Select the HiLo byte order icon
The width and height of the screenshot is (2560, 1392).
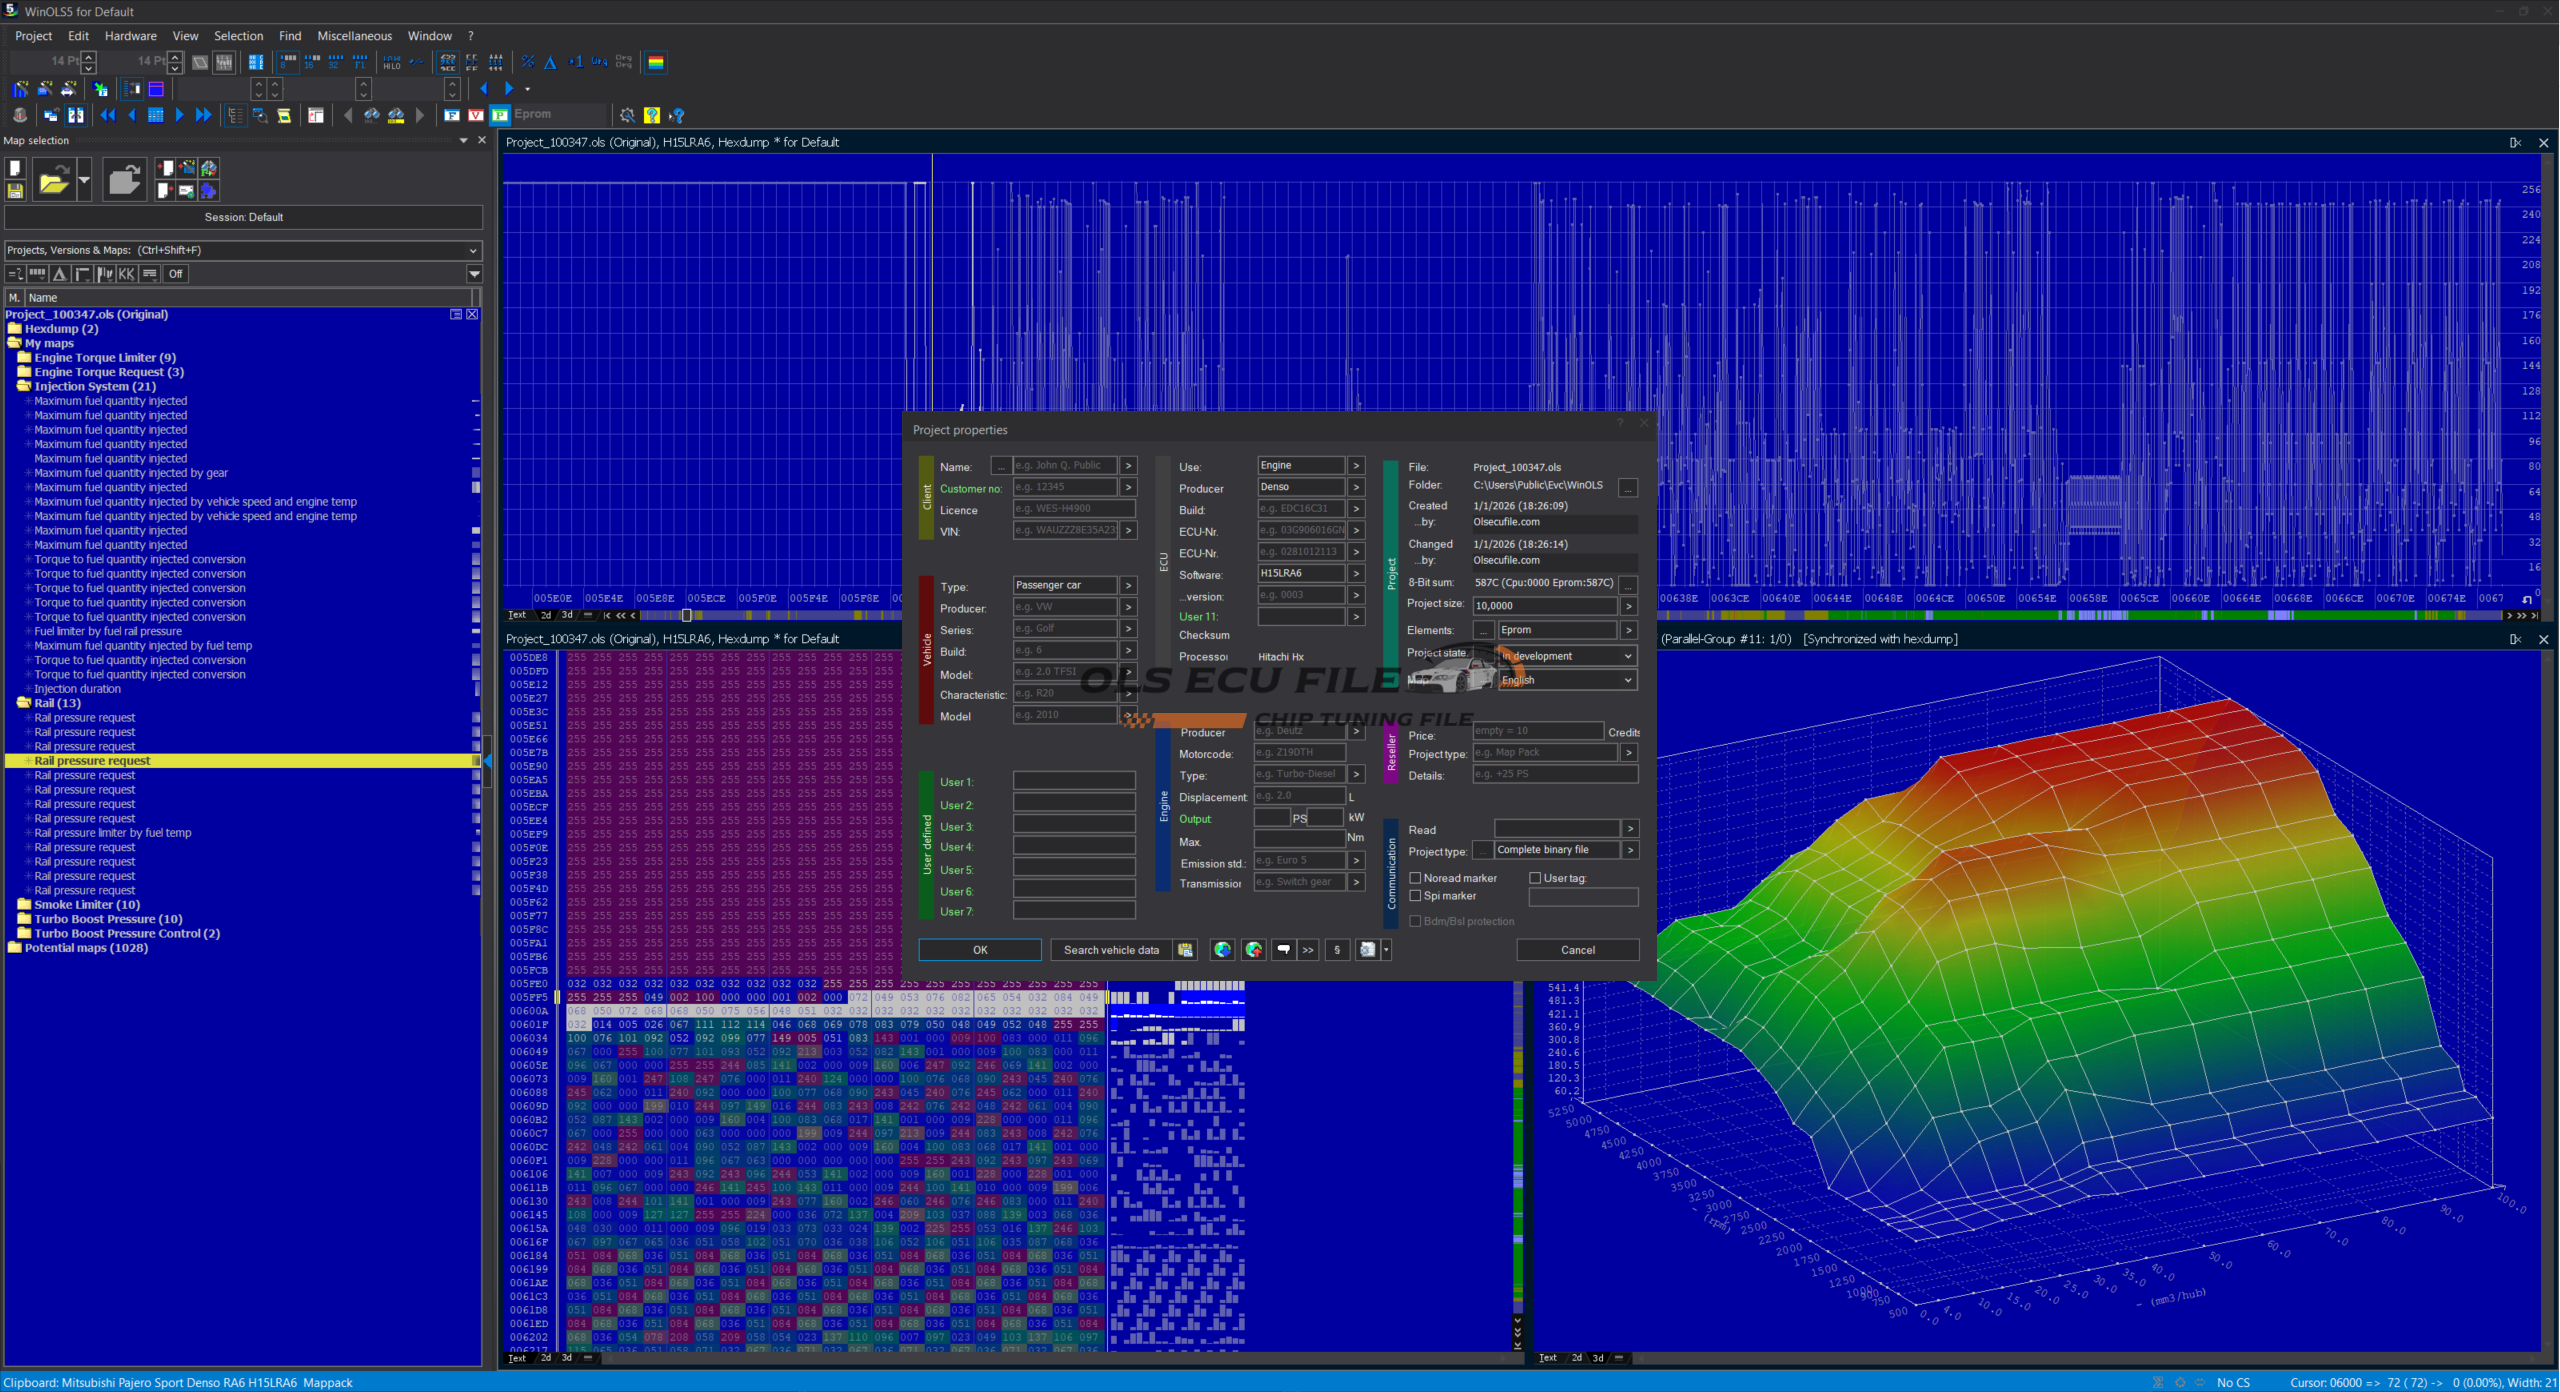tap(392, 62)
